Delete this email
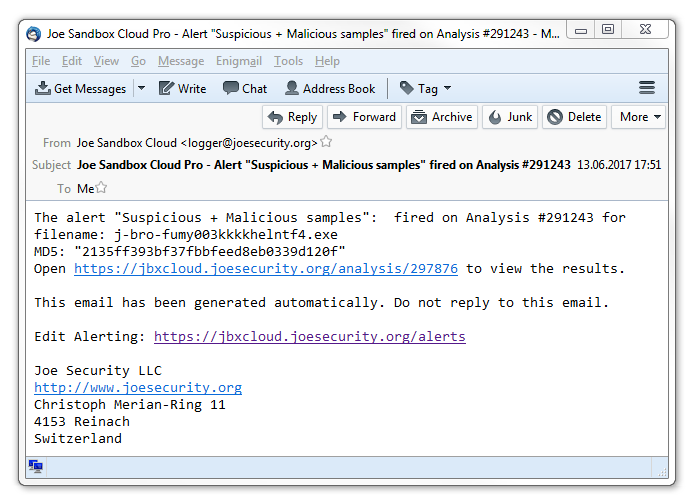The width and height of the screenshot is (692, 501). click(x=574, y=117)
